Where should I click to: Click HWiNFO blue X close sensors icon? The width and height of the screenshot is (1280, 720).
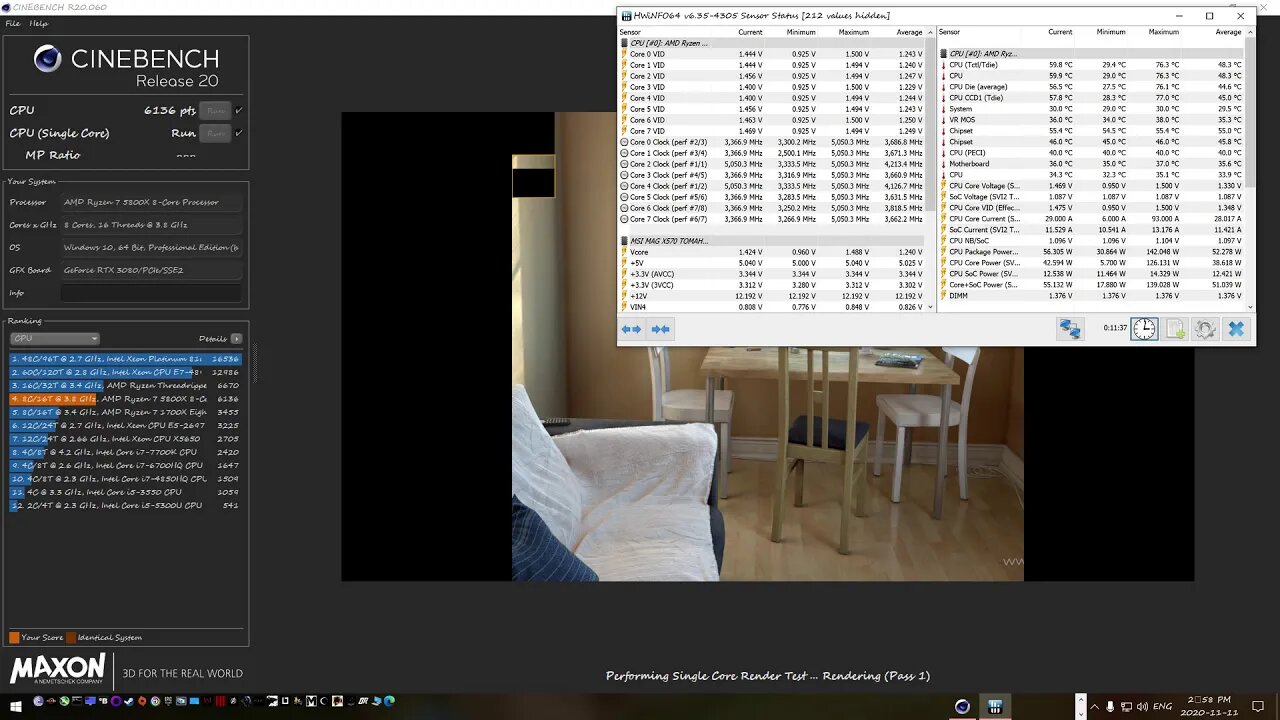pos(1236,329)
